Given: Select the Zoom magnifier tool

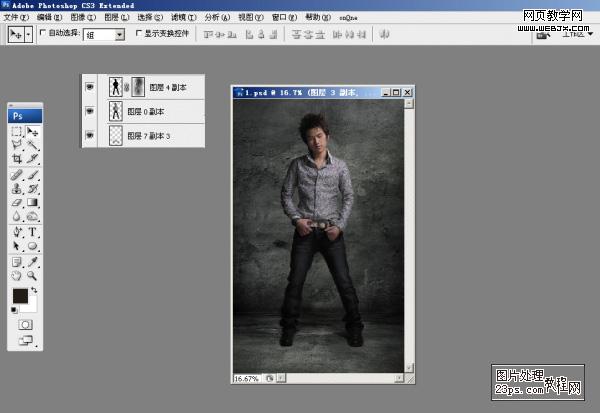Looking at the screenshot, I should coord(32,274).
